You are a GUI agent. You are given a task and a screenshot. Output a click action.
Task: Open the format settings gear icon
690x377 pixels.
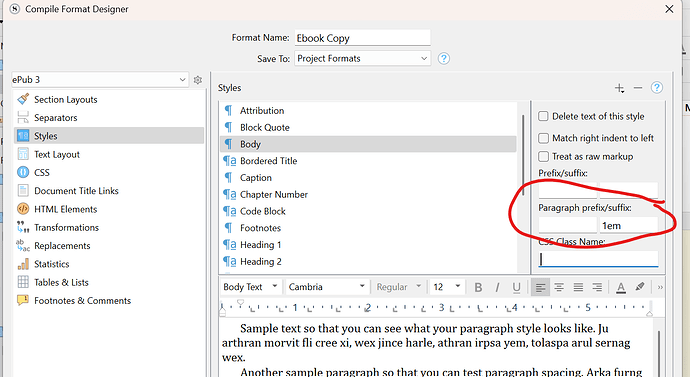pyautogui.click(x=198, y=80)
